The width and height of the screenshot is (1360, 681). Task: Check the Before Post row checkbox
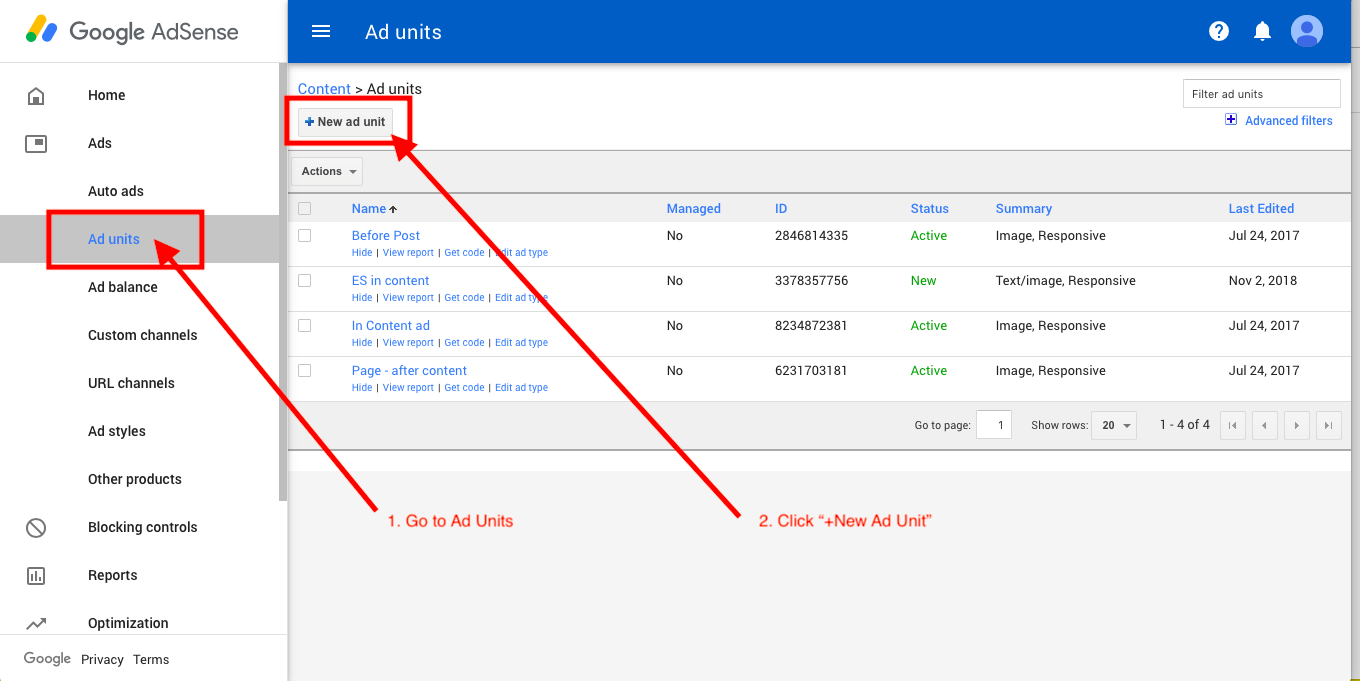(x=304, y=236)
